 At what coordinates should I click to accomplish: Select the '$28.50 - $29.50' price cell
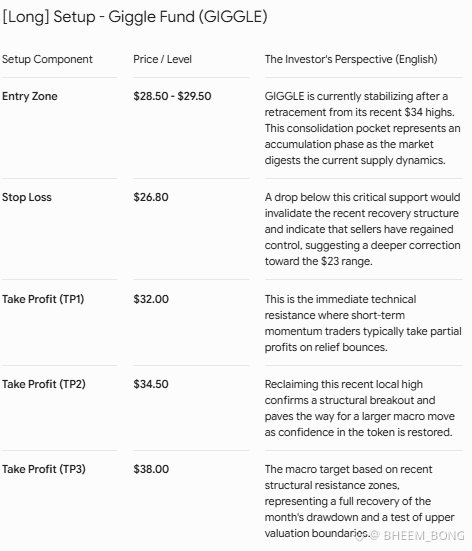[172, 96]
